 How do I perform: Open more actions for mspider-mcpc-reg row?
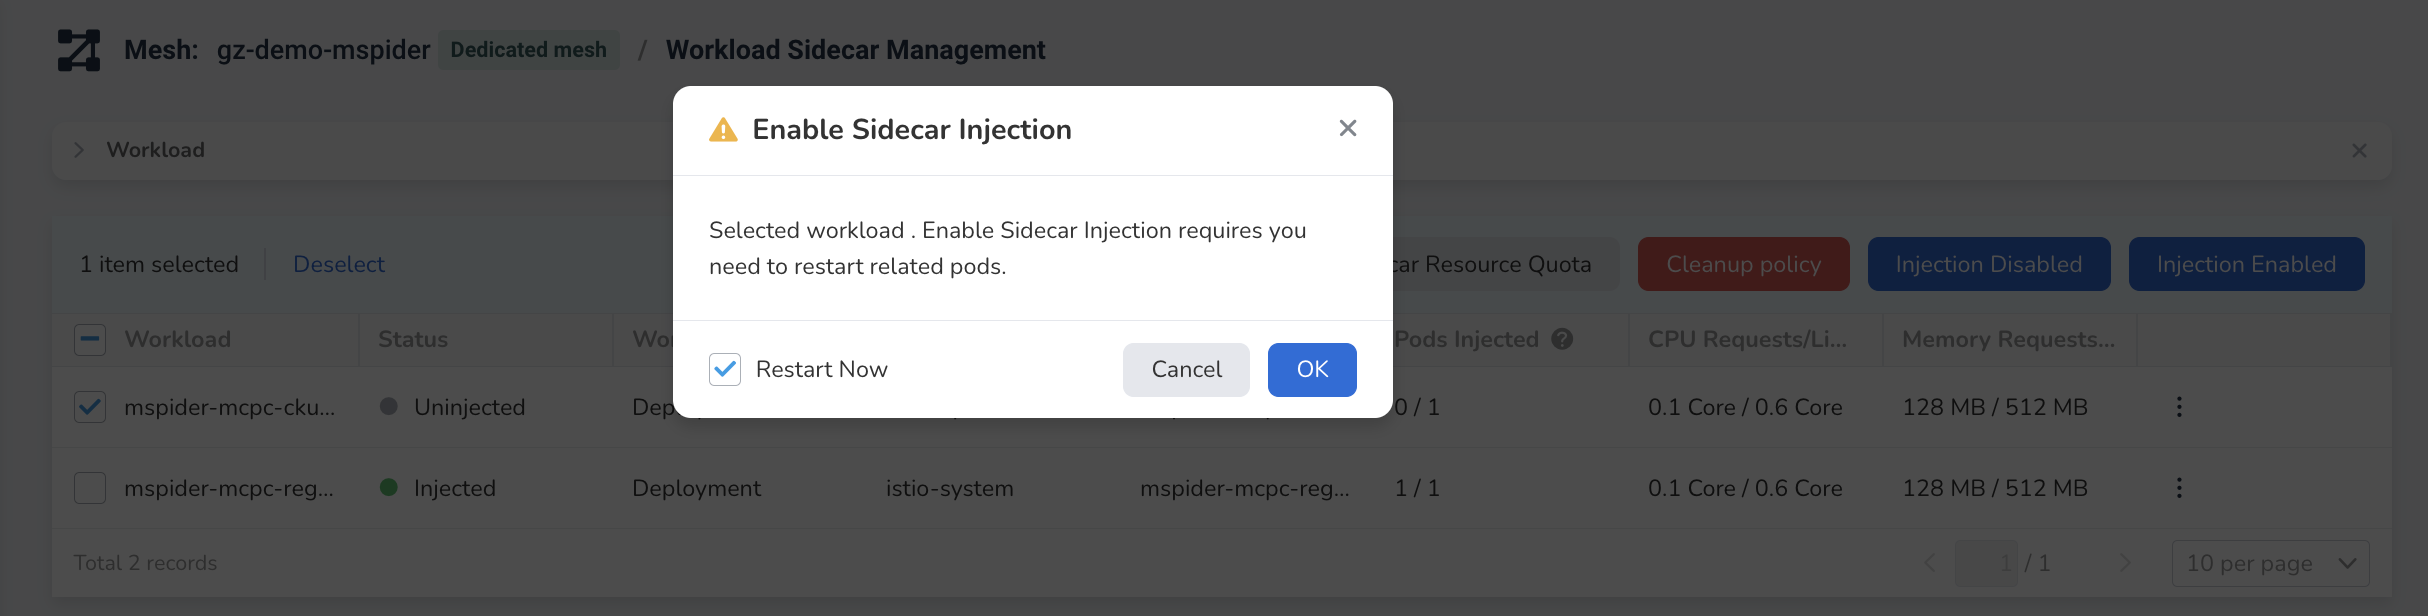click(2179, 488)
